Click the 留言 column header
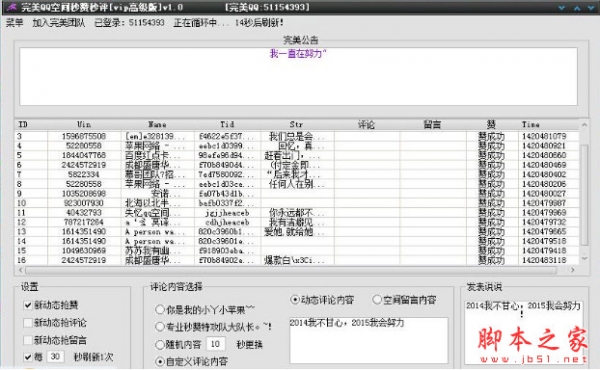 (x=432, y=124)
